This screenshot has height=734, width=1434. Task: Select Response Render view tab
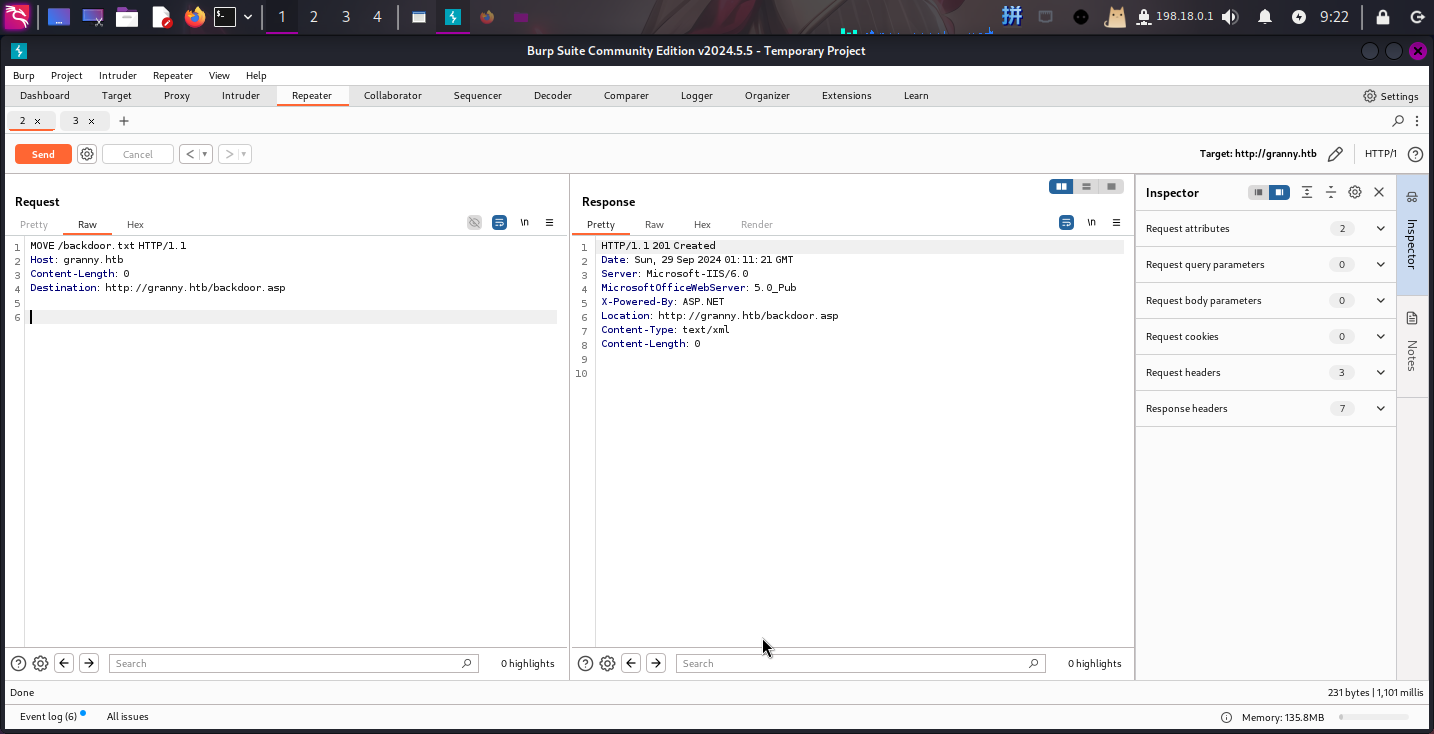pos(757,225)
